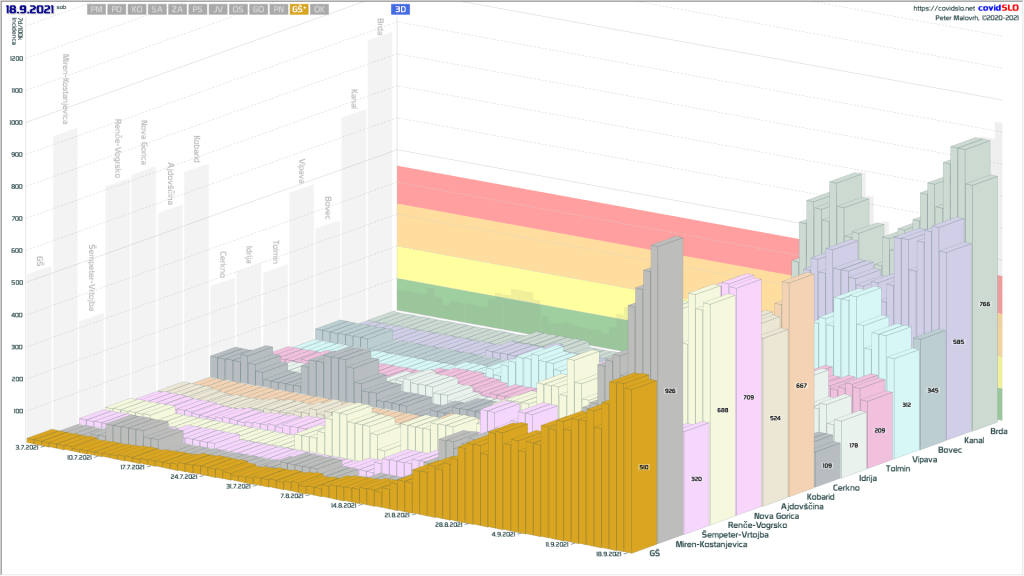This screenshot has width=1024, height=576.
Task: Switch to the KO region tab
Action: click(138, 9)
